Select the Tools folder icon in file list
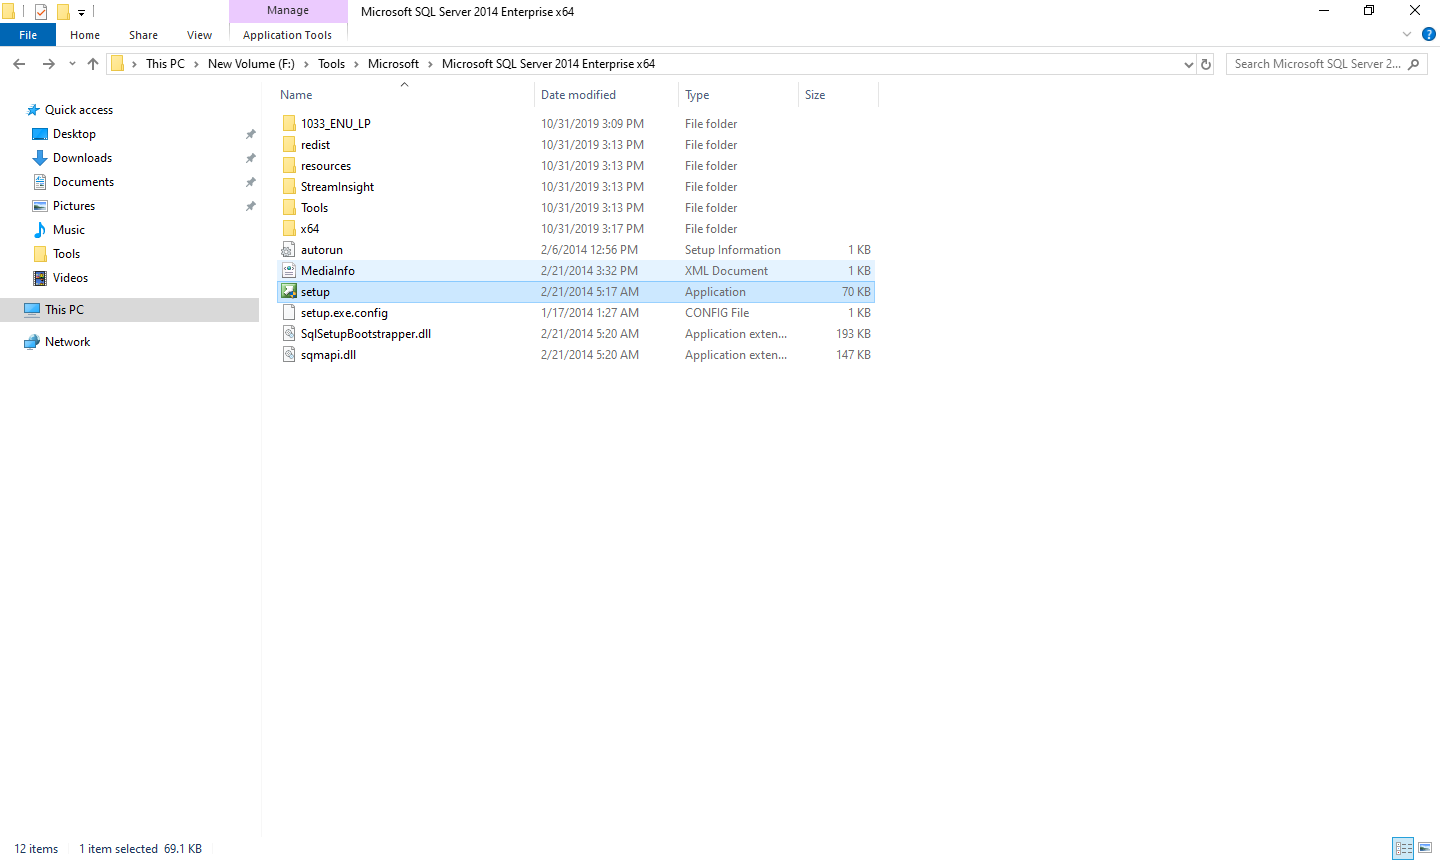This screenshot has height=860, width=1440. (289, 208)
